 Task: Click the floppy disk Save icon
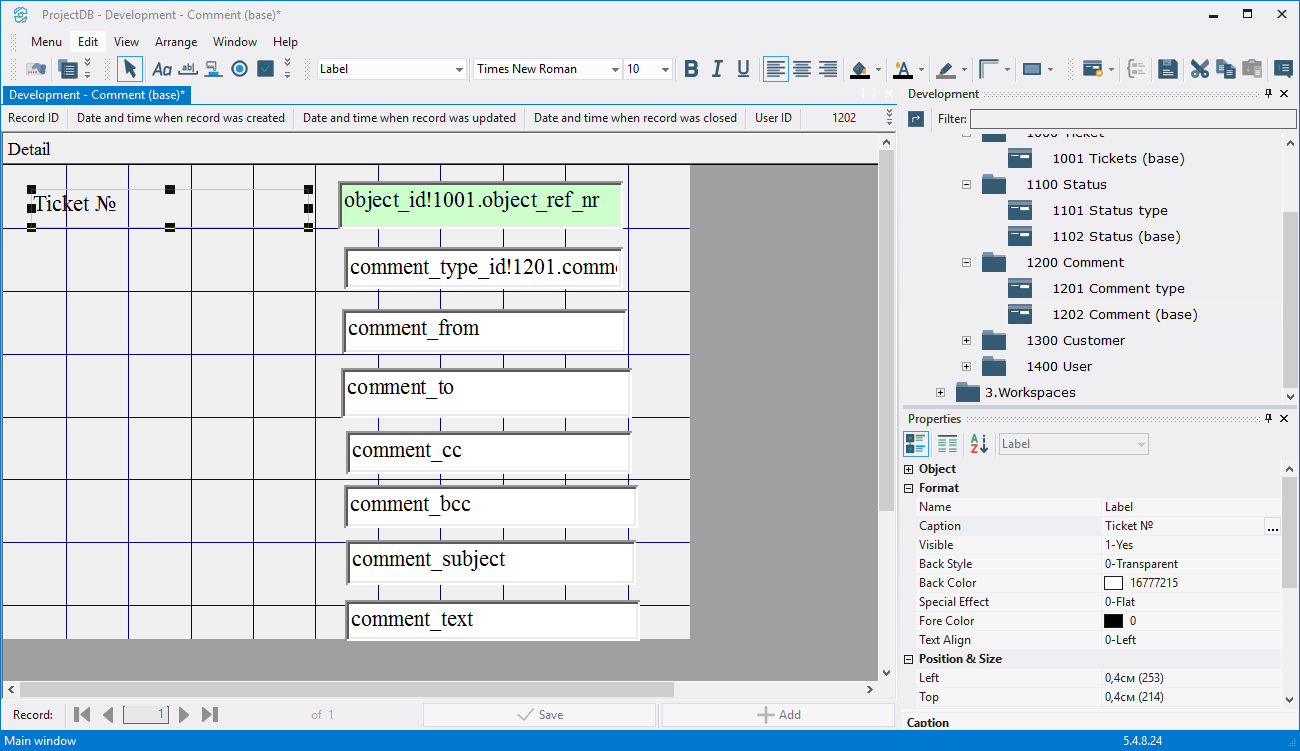1167,69
